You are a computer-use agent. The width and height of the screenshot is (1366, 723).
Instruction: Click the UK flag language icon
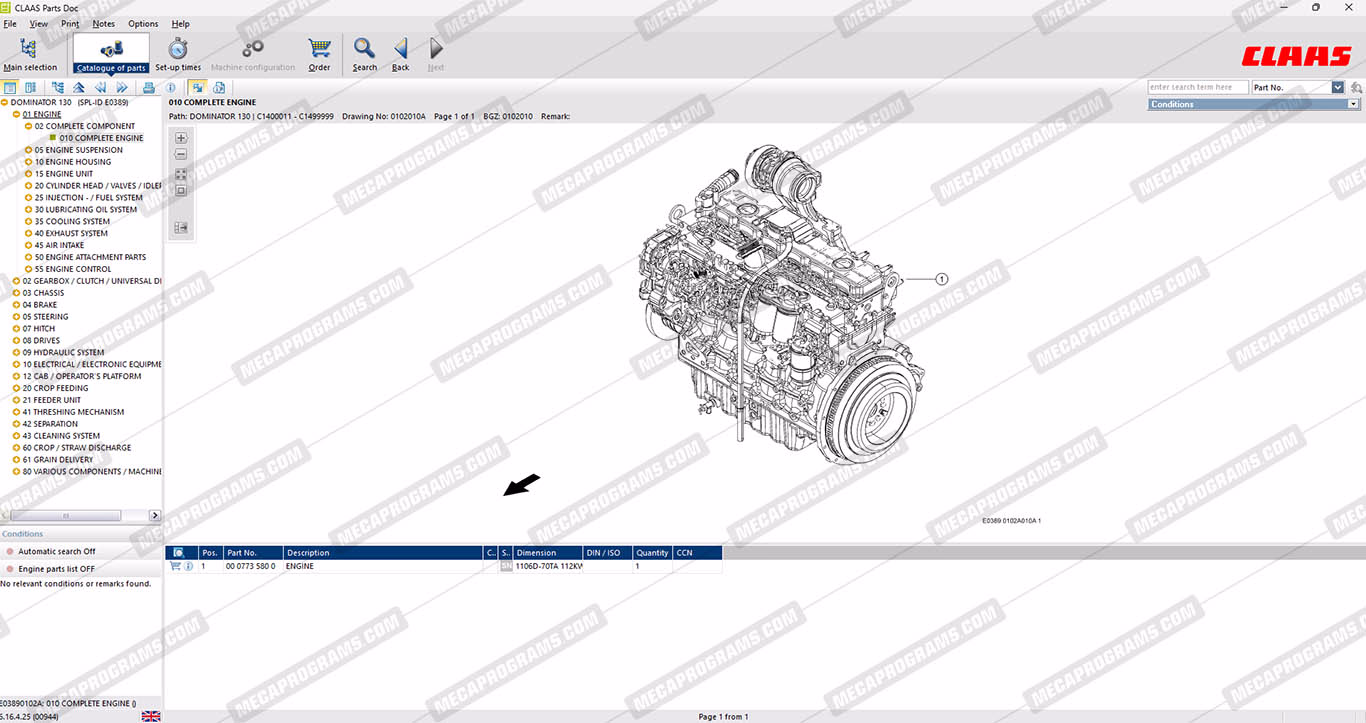(151, 716)
